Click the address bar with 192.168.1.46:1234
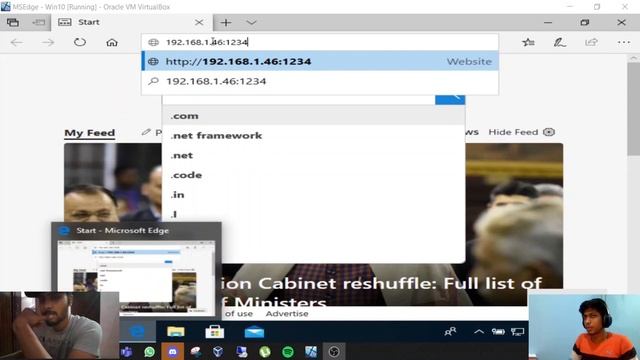This screenshot has width=640, height=360. 320,42
